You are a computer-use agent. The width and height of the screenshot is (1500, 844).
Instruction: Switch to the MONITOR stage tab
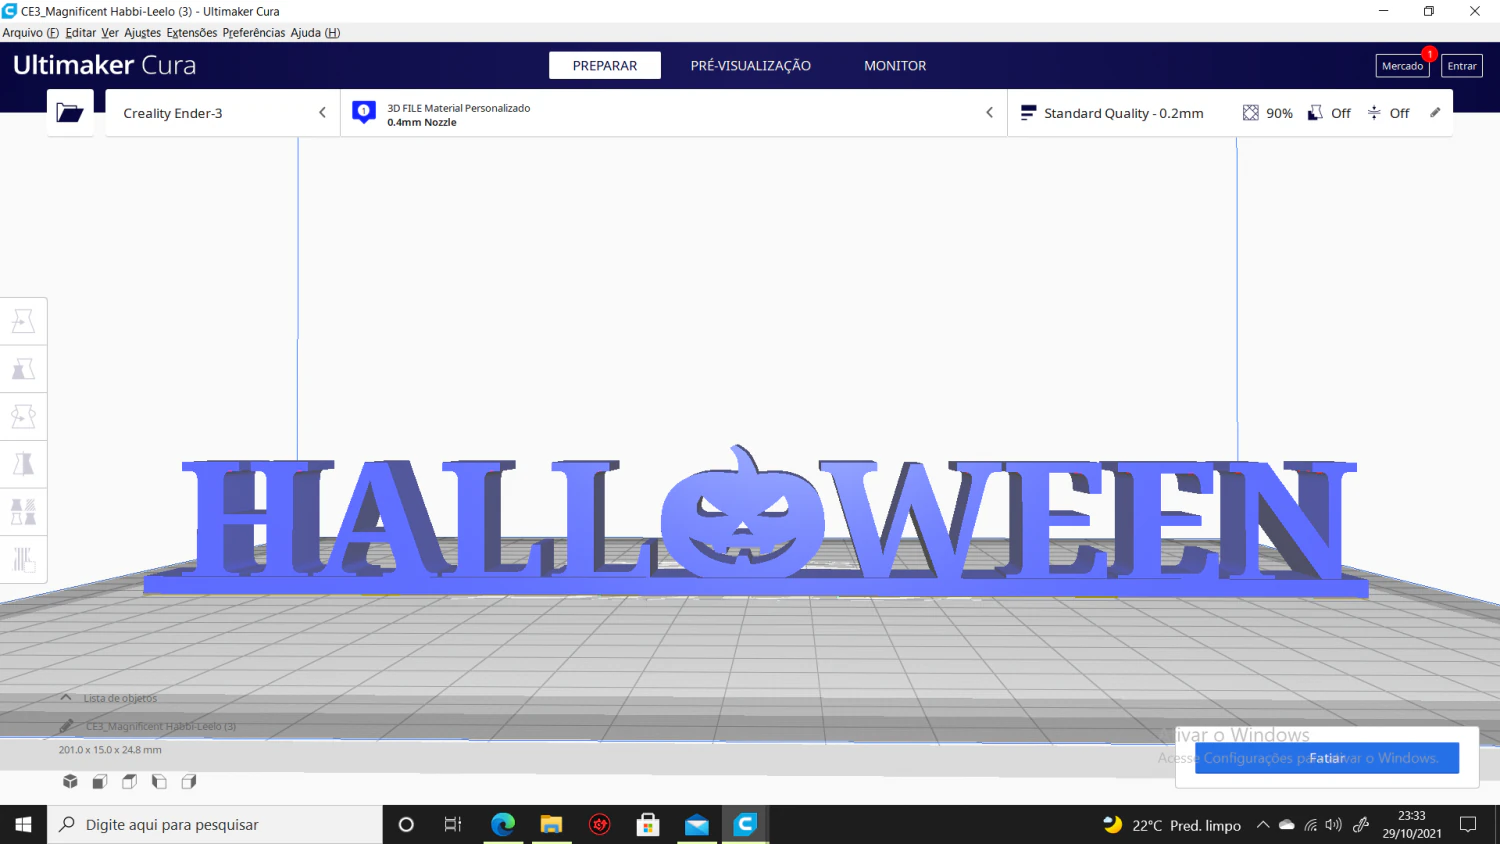coord(895,65)
